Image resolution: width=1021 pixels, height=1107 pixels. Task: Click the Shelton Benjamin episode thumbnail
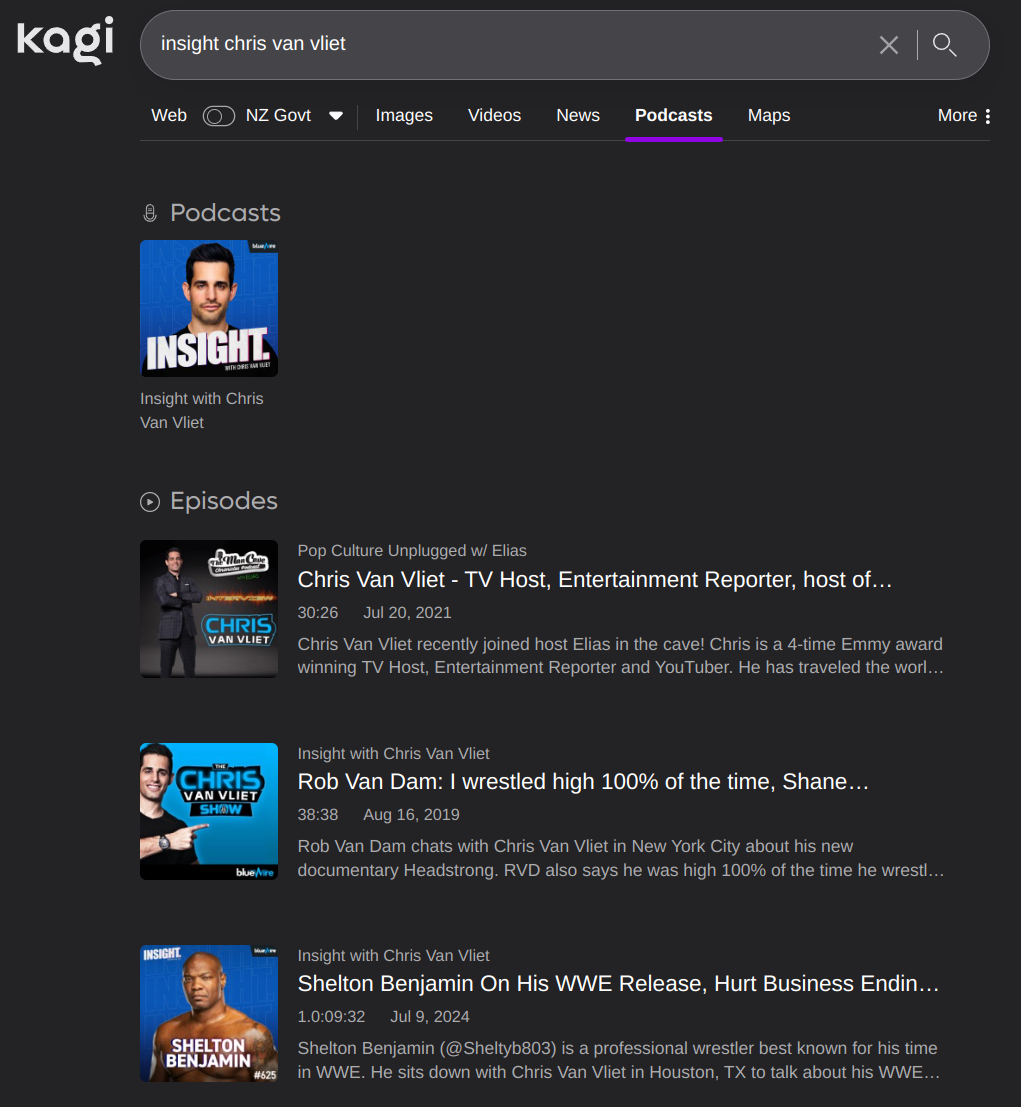tap(209, 1013)
